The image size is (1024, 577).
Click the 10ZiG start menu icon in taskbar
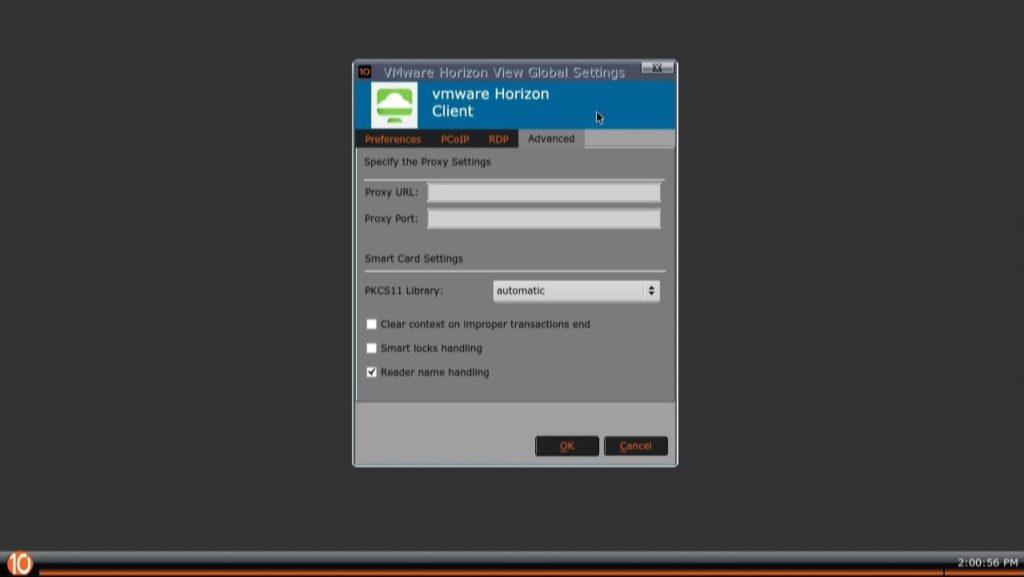pos(19,563)
